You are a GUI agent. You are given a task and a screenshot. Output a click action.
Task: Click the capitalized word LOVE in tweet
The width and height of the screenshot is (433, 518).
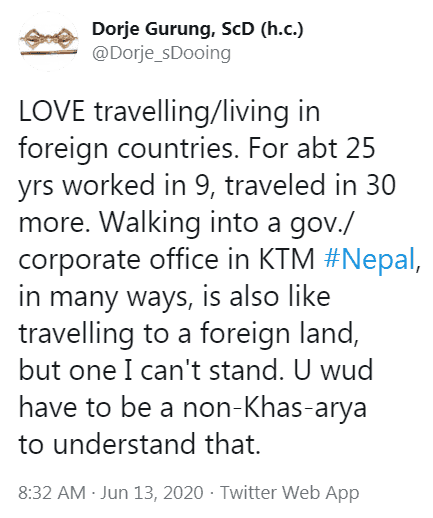coord(52,111)
